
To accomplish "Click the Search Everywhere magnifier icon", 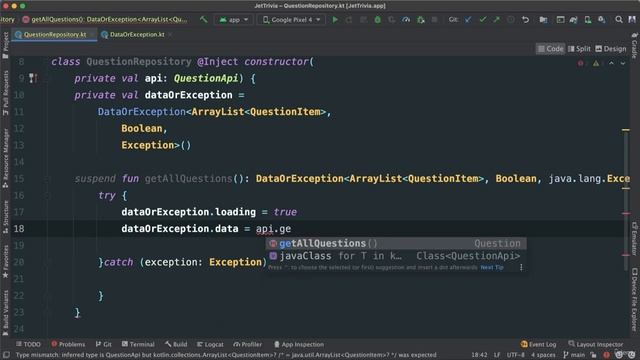I will pyautogui.click(x=619, y=19).
